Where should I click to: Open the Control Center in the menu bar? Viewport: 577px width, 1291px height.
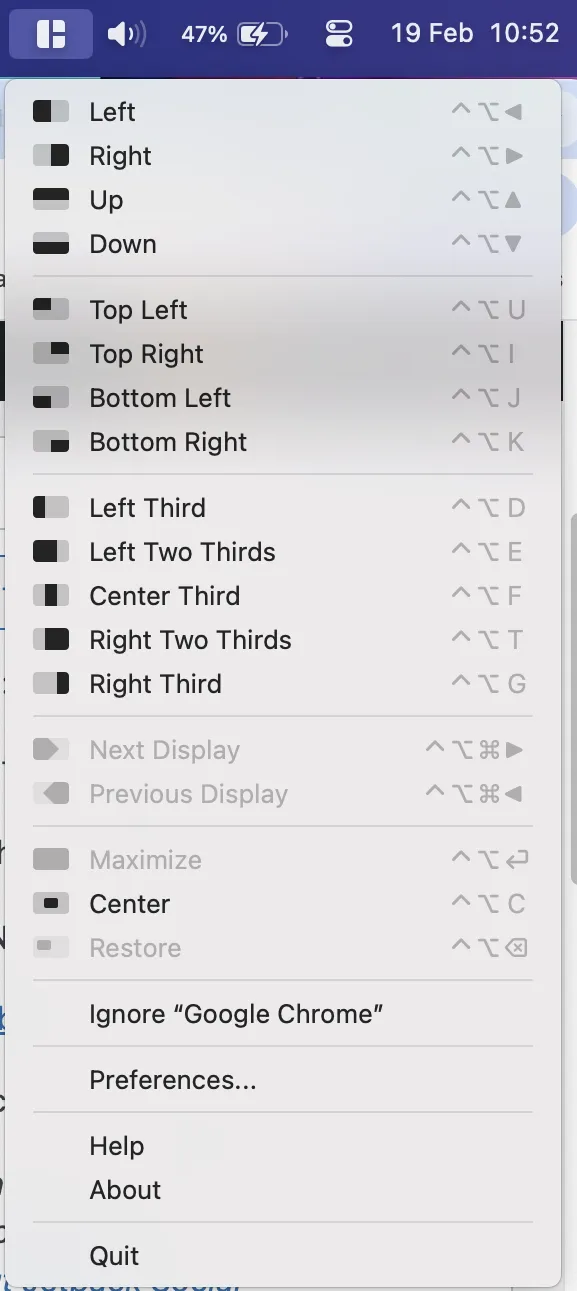coord(340,34)
